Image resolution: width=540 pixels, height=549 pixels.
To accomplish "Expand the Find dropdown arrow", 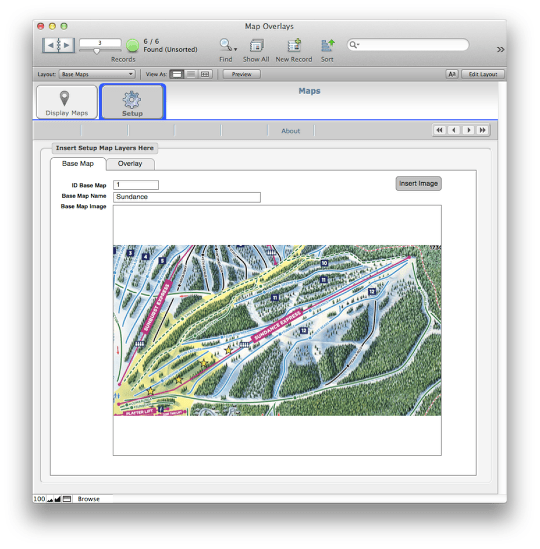I will [236, 49].
